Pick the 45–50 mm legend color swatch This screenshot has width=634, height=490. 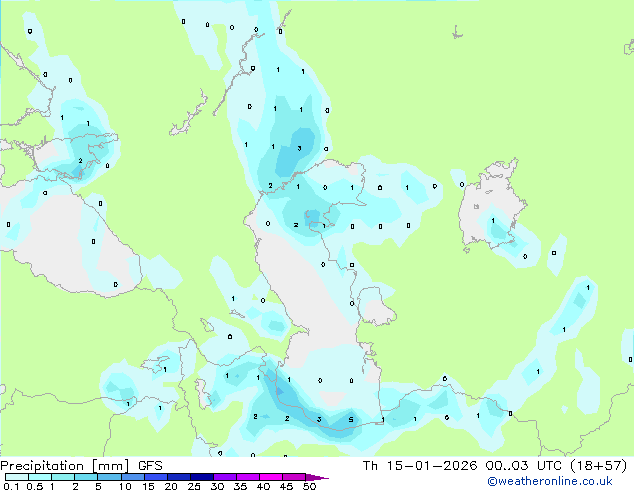(x=294, y=477)
